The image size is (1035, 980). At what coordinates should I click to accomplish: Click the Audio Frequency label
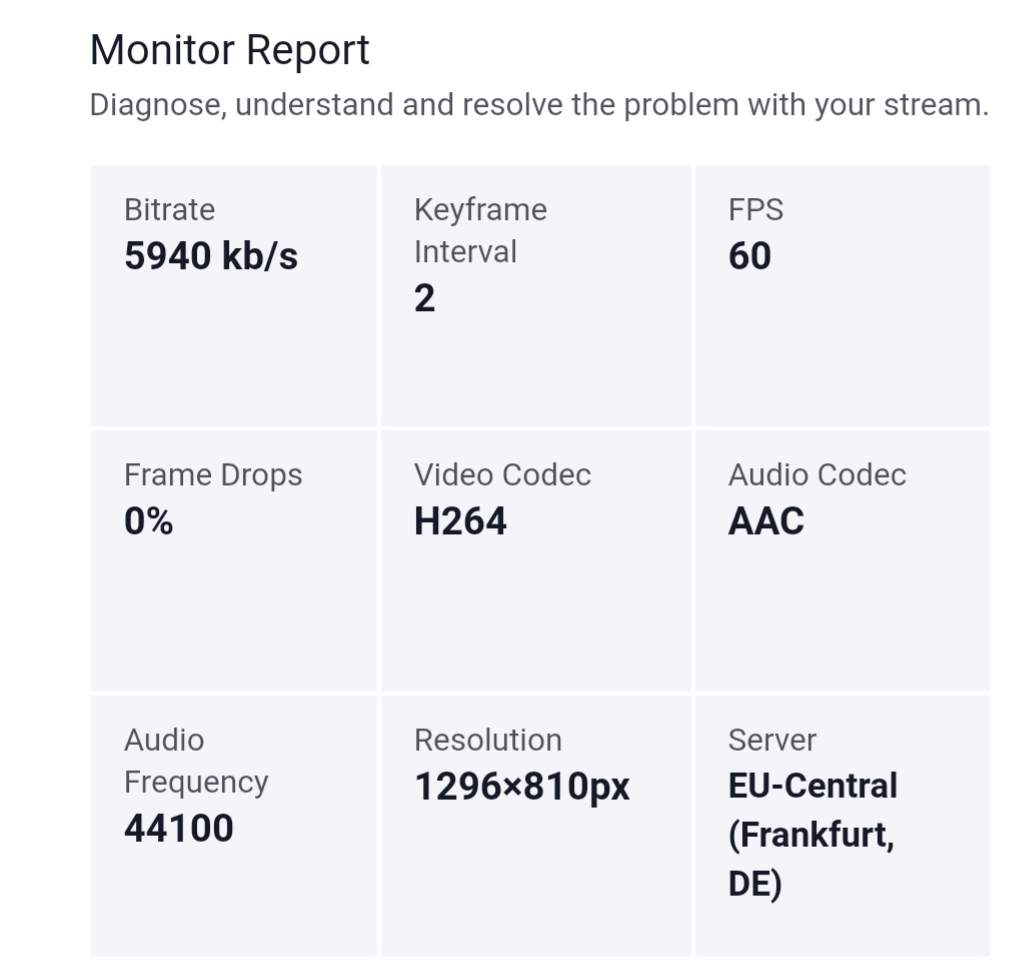click(x=196, y=761)
